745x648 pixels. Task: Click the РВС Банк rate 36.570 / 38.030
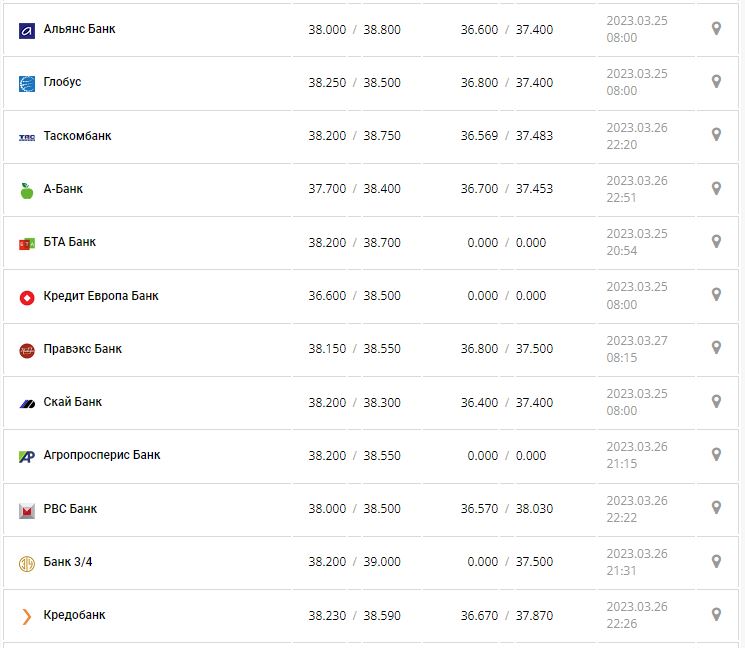tap(506, 509)
